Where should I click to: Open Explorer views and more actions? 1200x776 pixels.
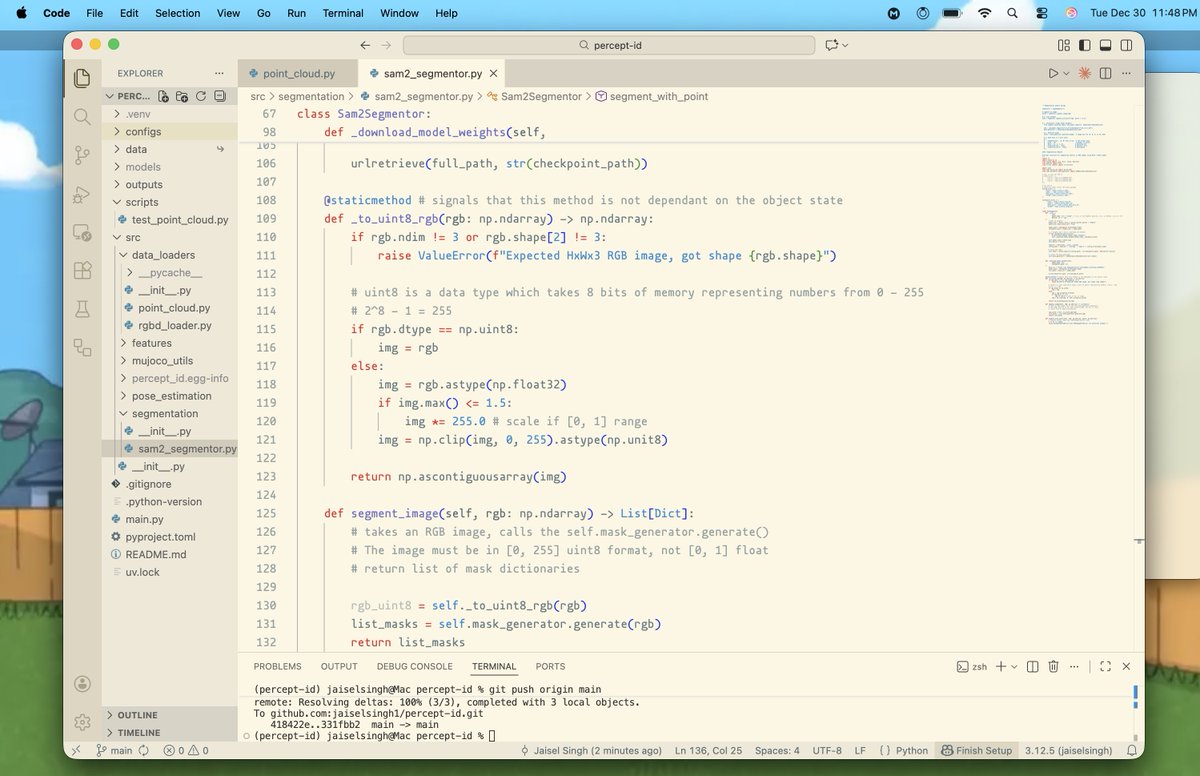click(x=219, y=73)
